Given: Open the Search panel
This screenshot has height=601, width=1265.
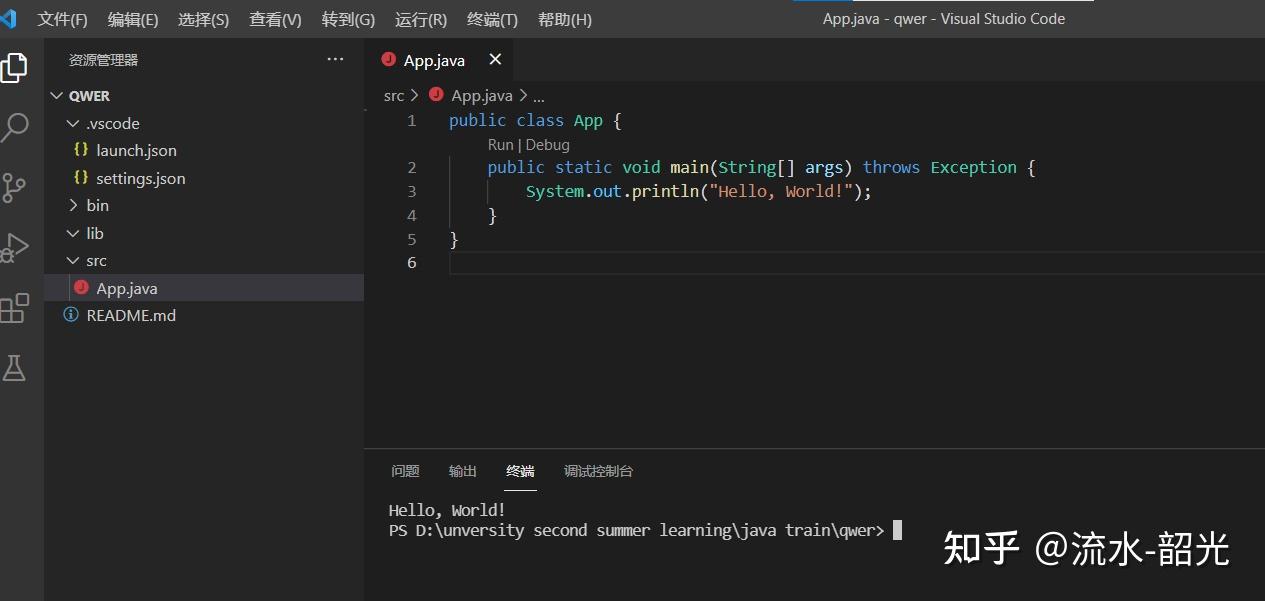Looking at the screenshot, I should pyautogui.click(x=15, y=127).
